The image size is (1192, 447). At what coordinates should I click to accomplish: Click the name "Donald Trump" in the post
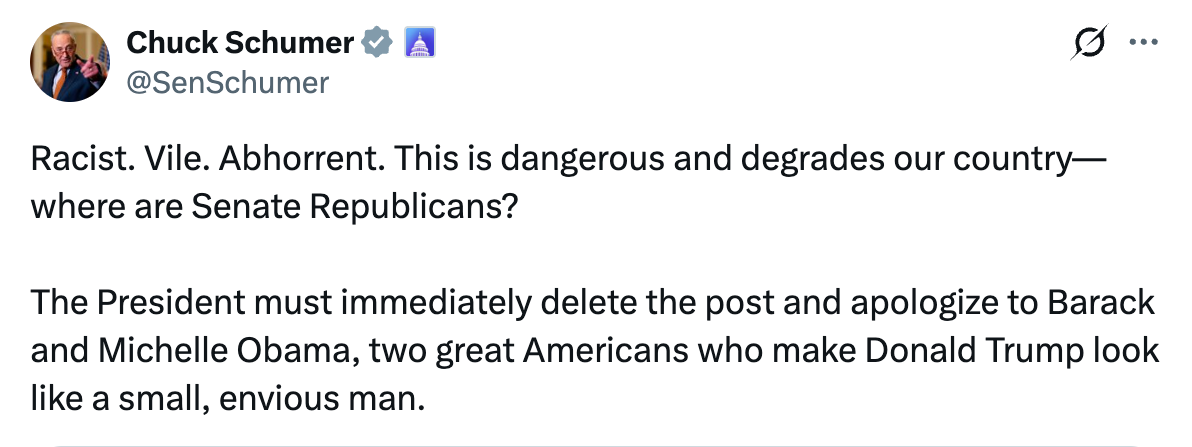(959, 351)
